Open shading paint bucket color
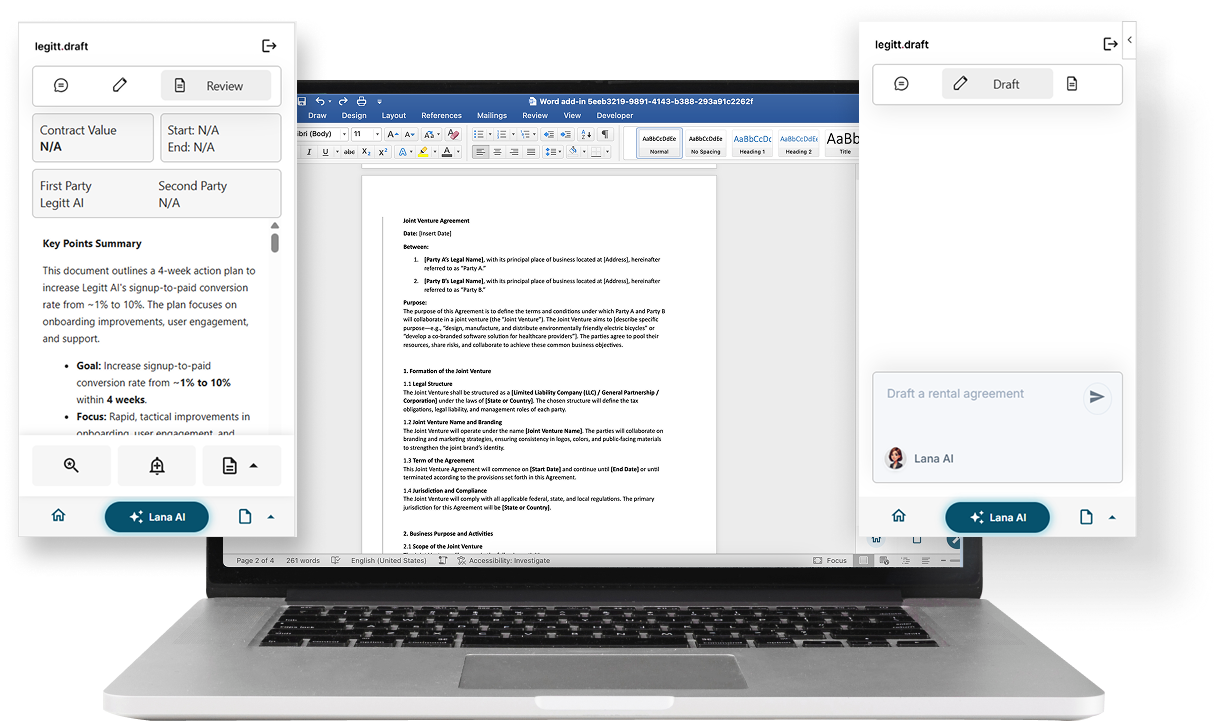The image size is (1218, 721). coord(573,151)
